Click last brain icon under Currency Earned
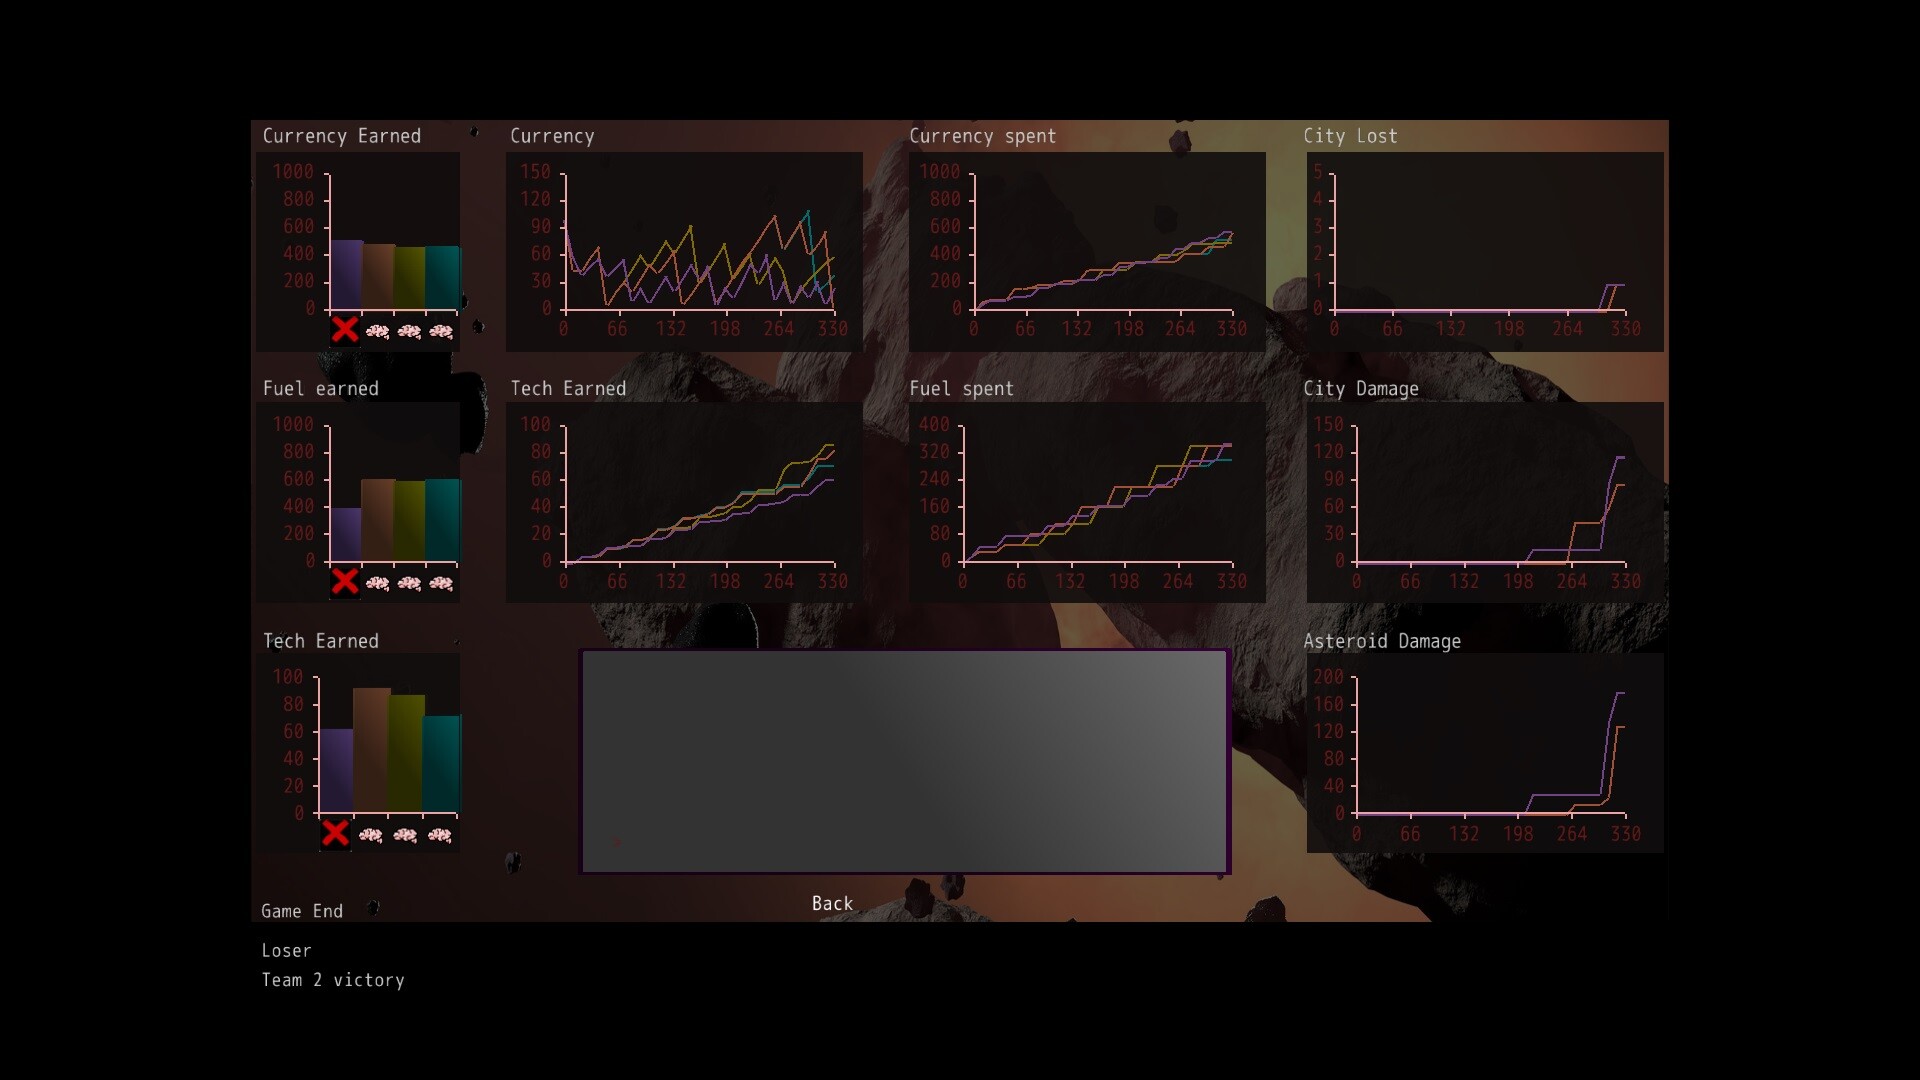1920x1080 pixels. [x=441, y=331]
